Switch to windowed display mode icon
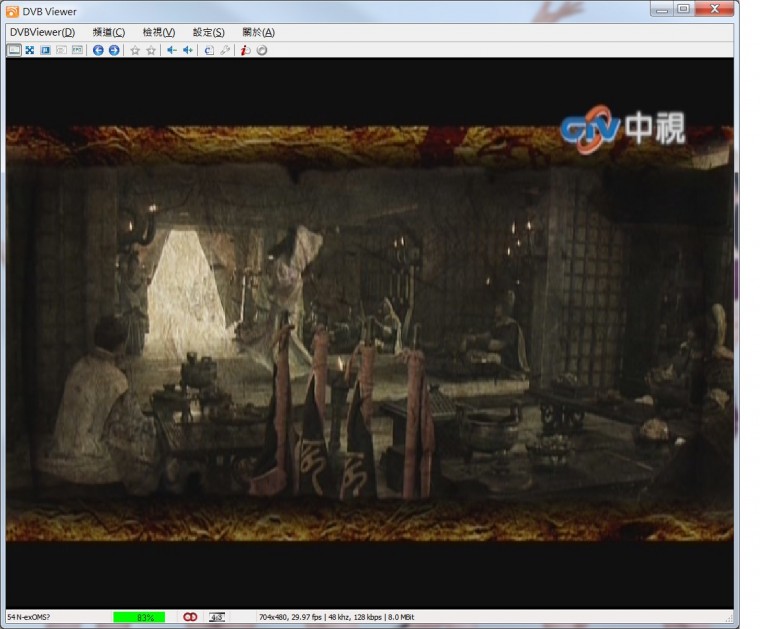This screenshot has height=629, width=760. [14, 50]
